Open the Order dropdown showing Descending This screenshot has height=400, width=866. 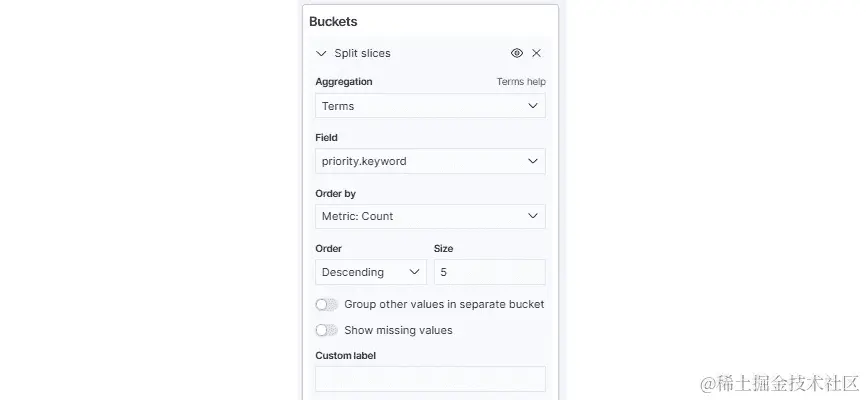tap(370, 272)
